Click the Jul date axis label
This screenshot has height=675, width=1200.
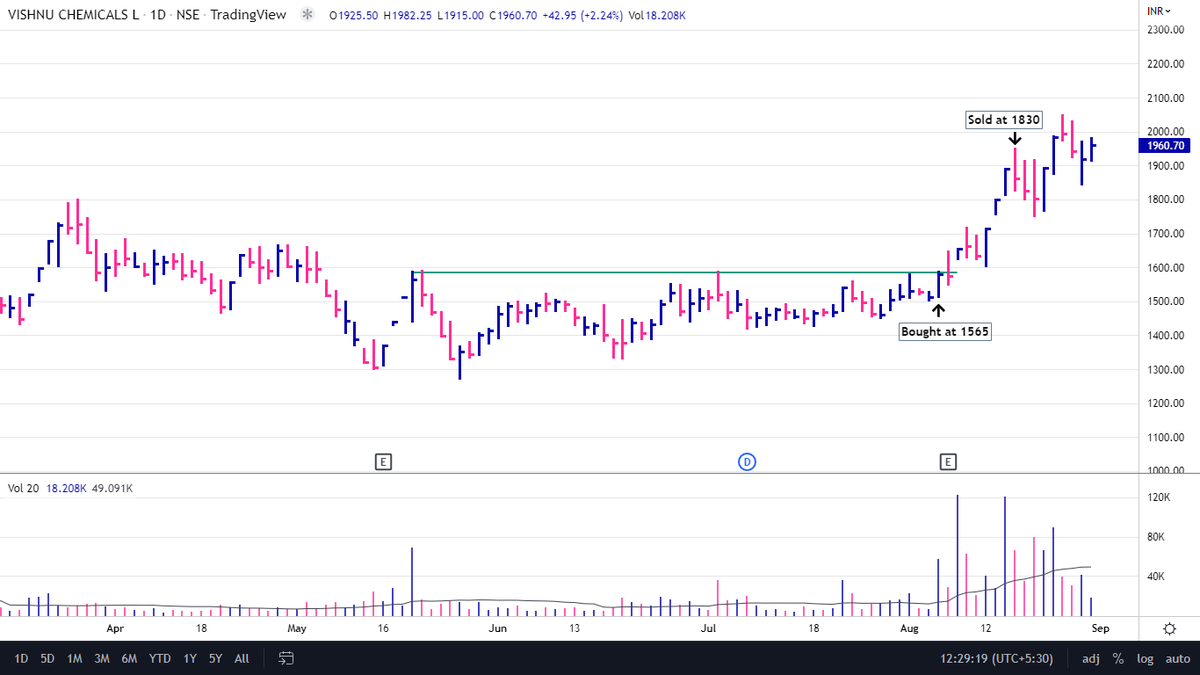click(x=709, y=628)
